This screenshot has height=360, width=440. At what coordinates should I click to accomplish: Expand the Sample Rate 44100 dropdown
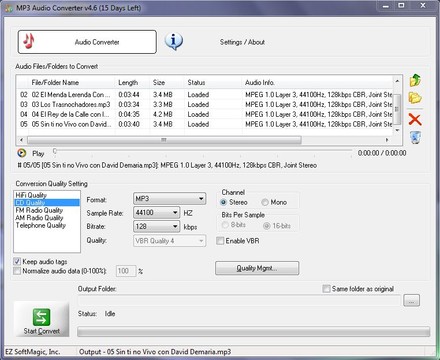[x=157, y=213]
